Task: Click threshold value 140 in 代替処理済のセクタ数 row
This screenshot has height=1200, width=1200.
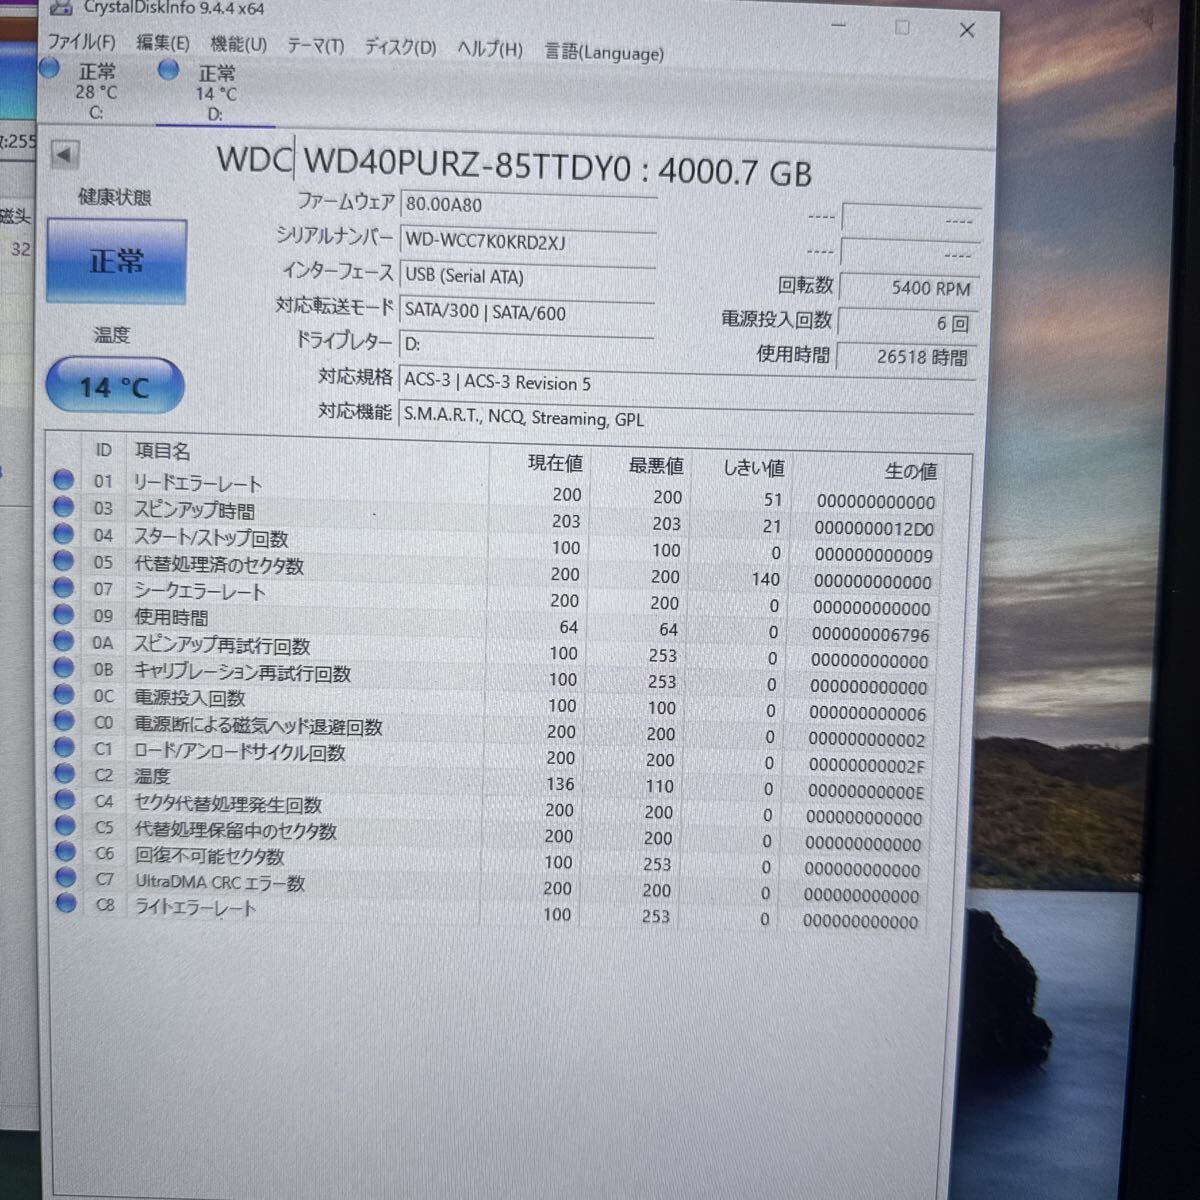Action: coord(765,579)
